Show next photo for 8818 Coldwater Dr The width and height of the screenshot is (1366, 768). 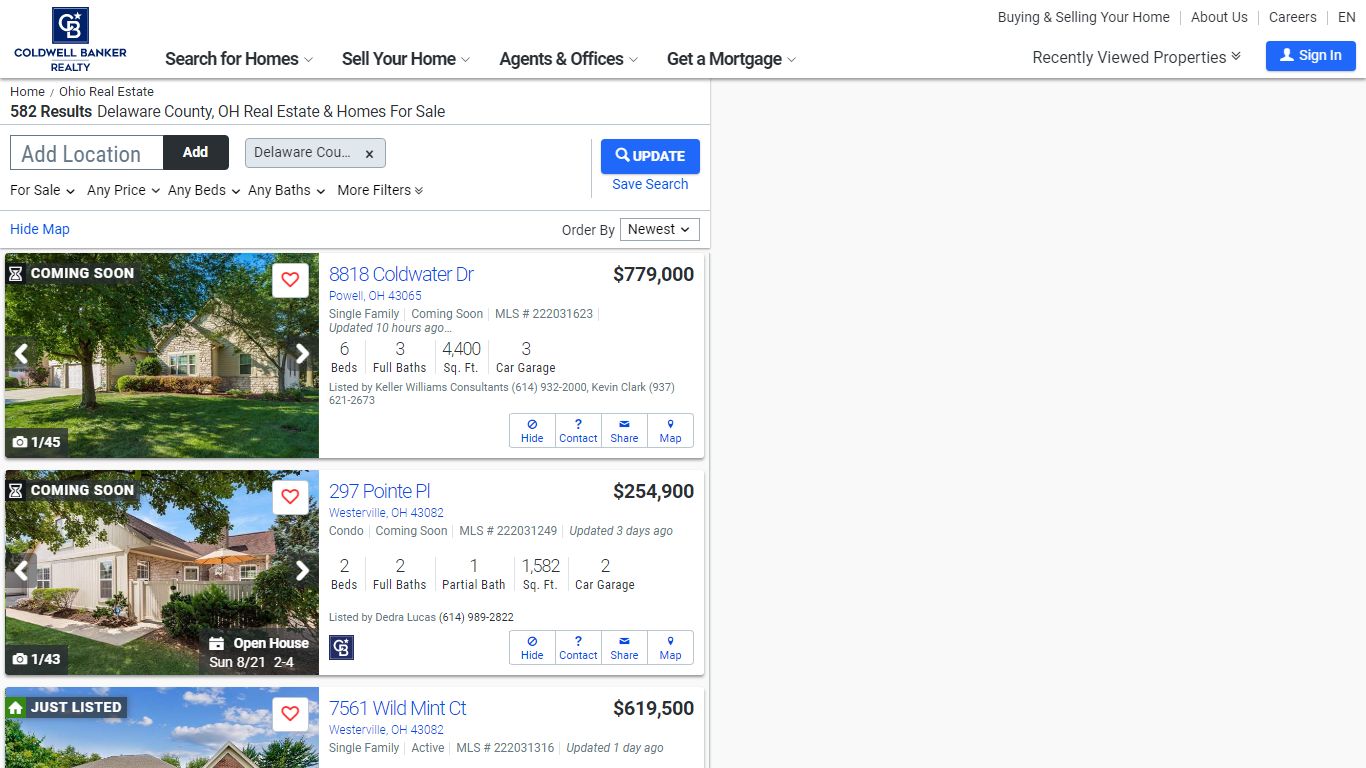(302, 354)
